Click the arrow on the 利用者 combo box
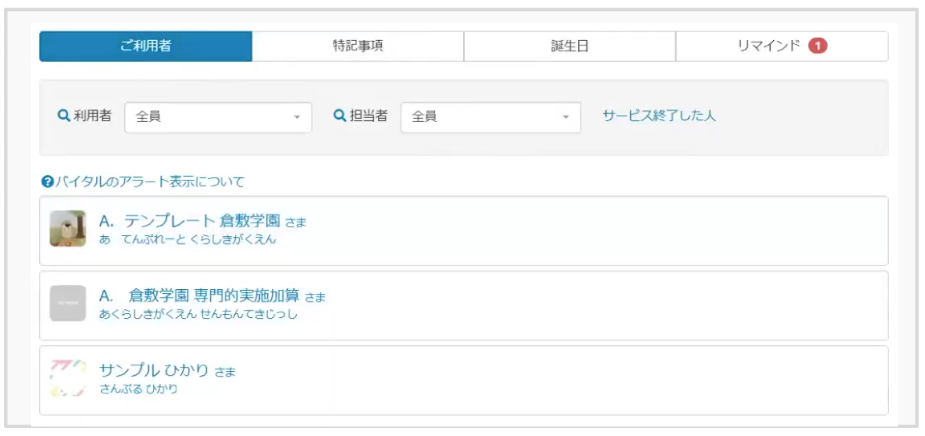The image size is (925, 436). coord(297,117)
